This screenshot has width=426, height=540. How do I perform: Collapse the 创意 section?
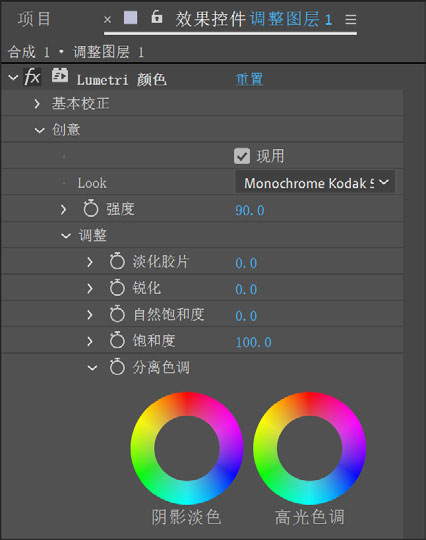[x=40, y=130]
